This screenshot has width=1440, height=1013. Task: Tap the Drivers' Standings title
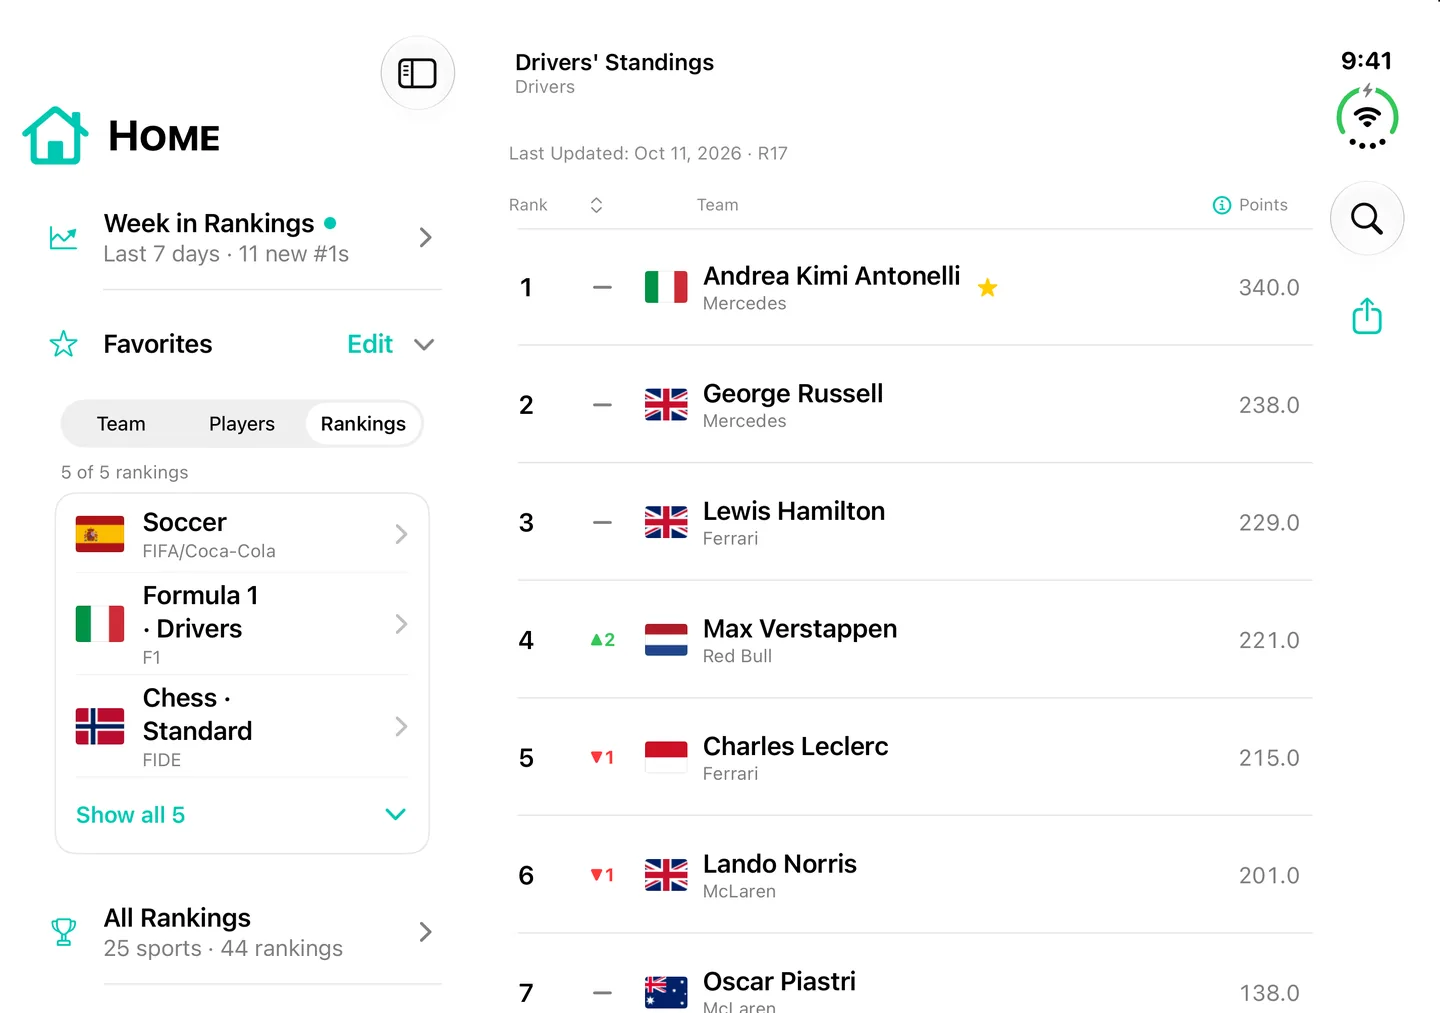tap(614, 62)
